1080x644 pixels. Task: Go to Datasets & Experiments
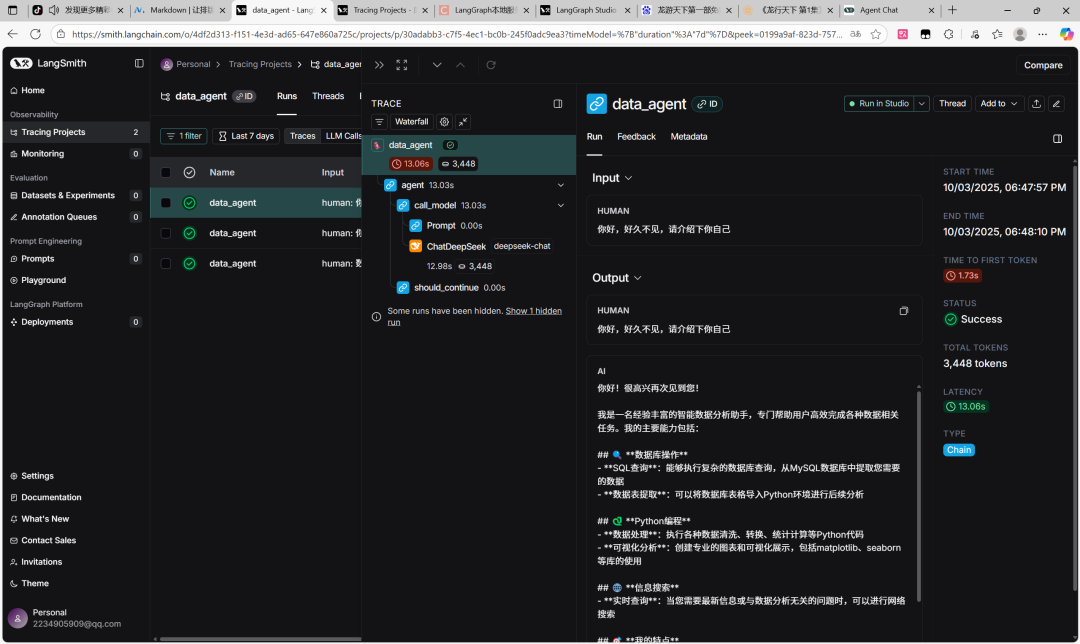[x=68, y=196]
